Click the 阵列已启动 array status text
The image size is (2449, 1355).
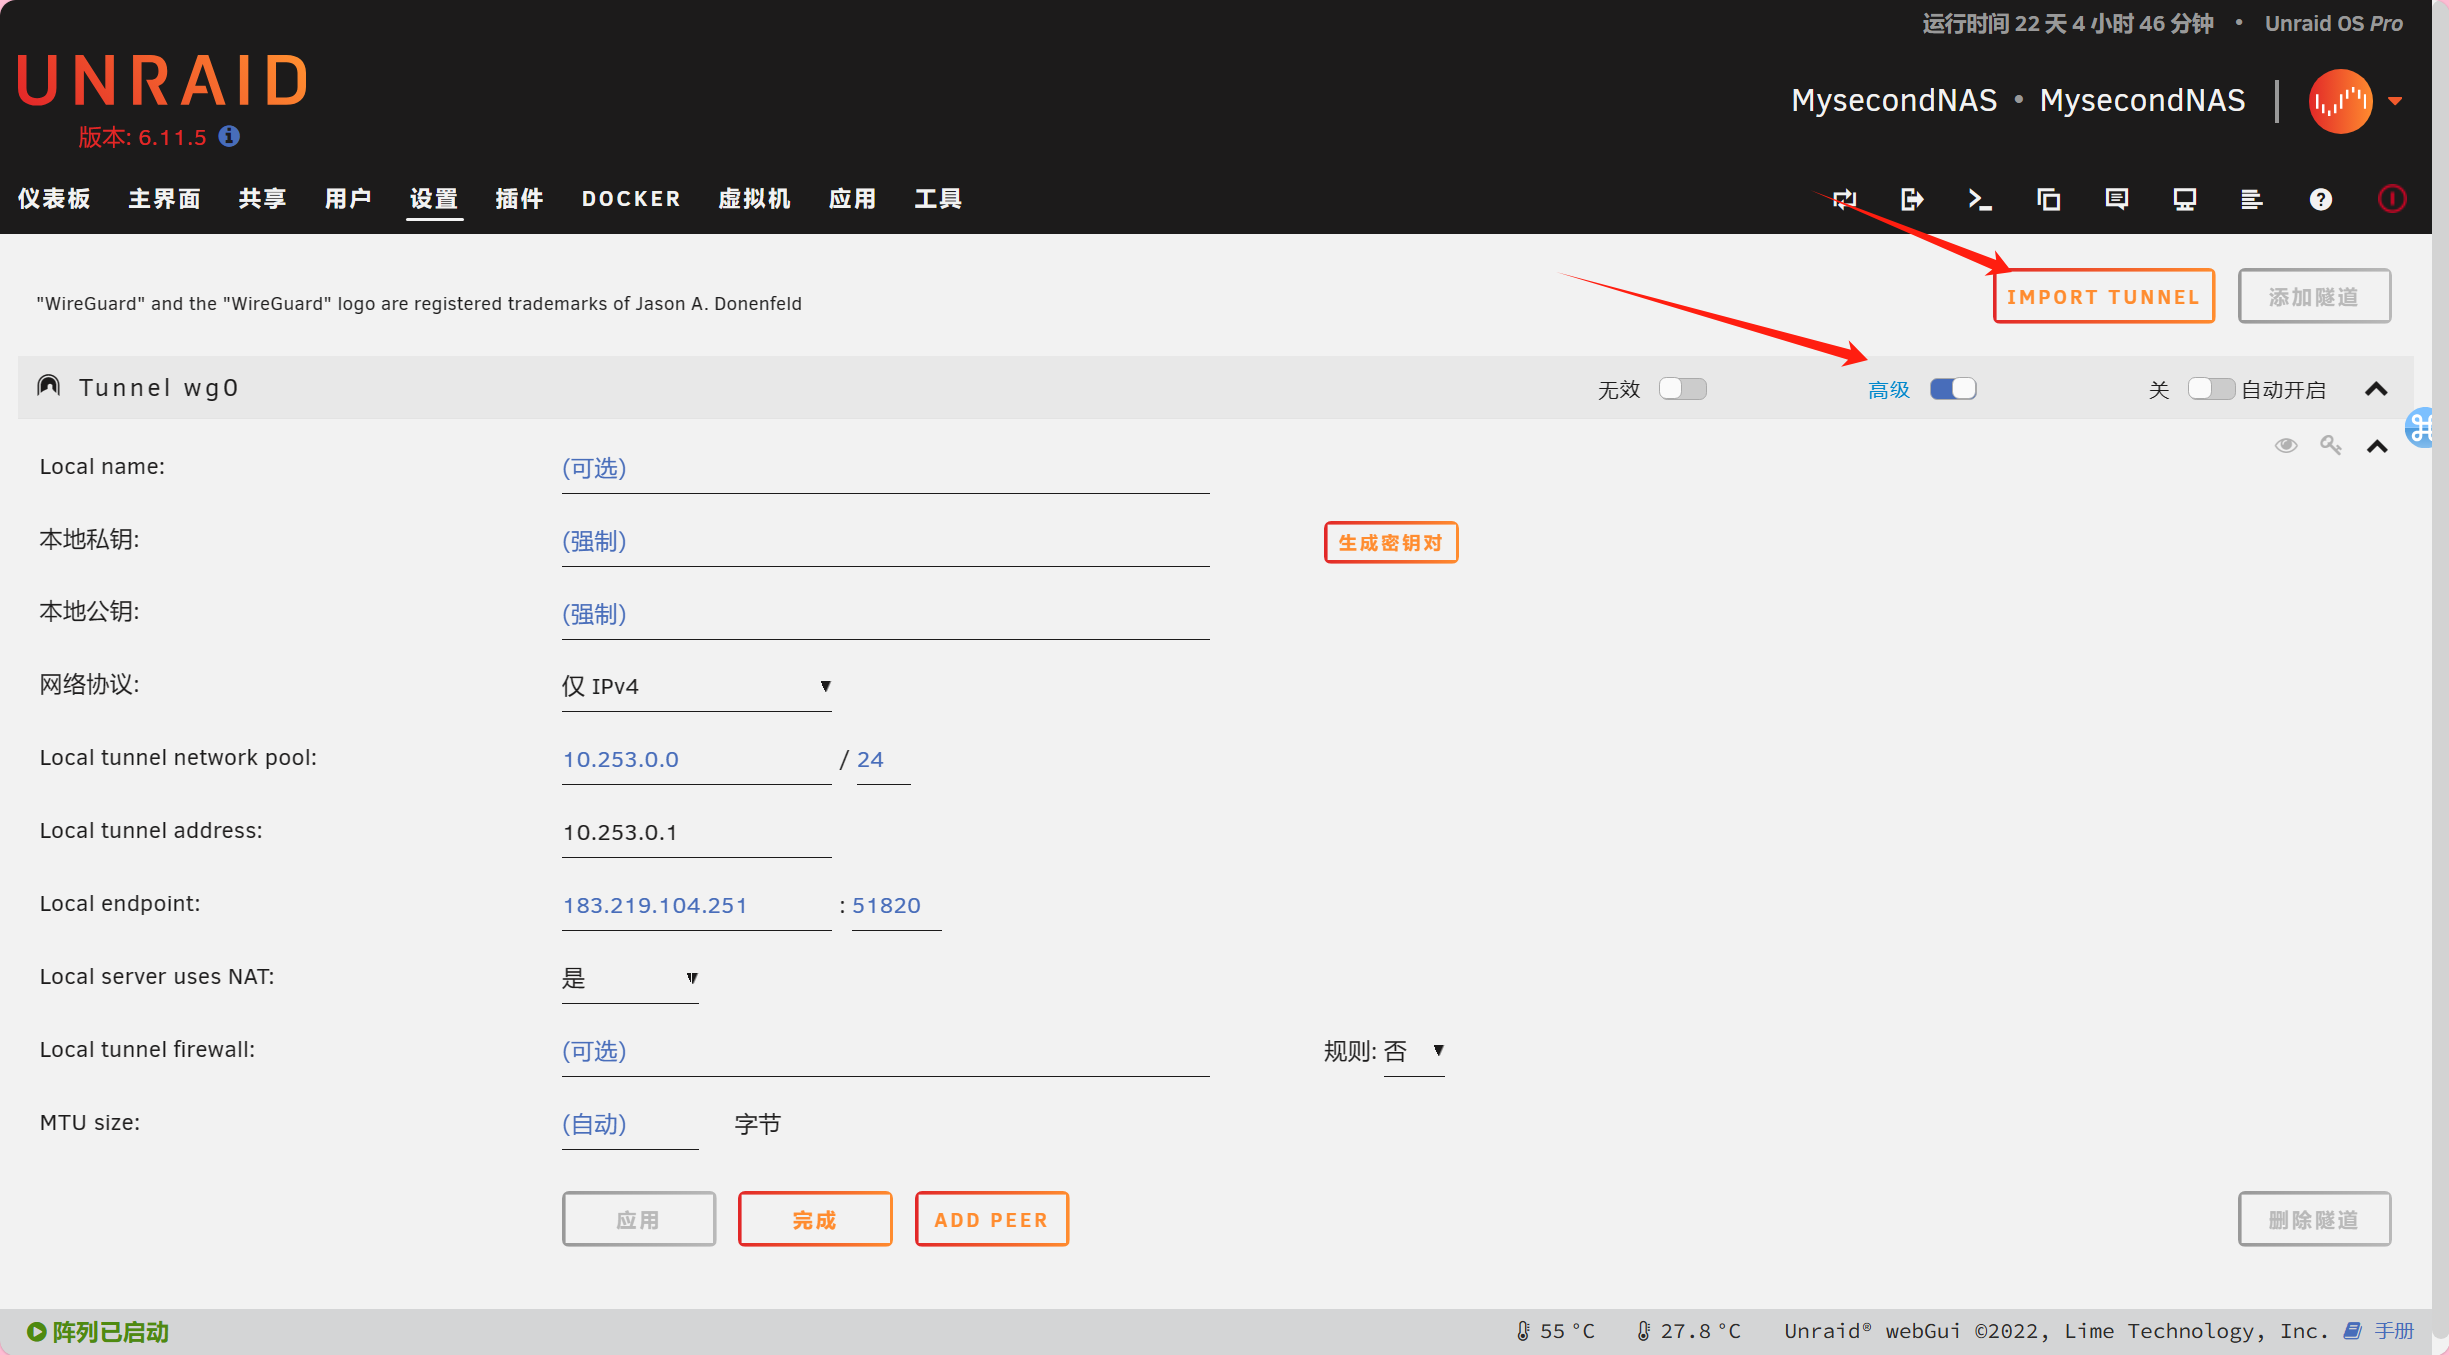click(111, 1332)
